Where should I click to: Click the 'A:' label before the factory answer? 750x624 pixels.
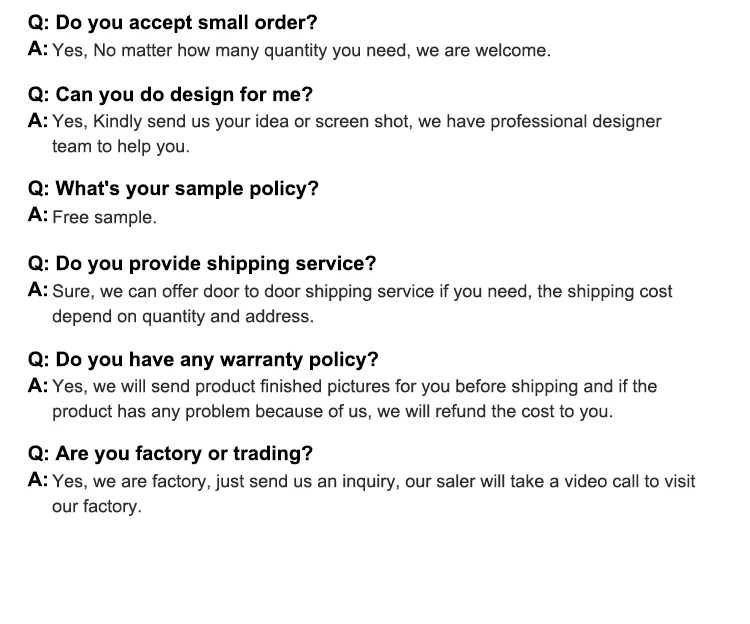38,480
